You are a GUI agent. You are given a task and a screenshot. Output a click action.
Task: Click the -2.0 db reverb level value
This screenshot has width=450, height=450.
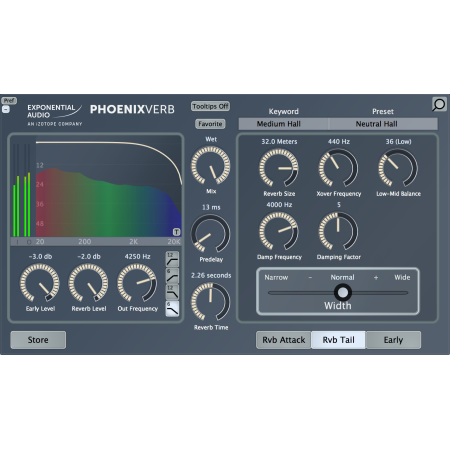[89, 257]
